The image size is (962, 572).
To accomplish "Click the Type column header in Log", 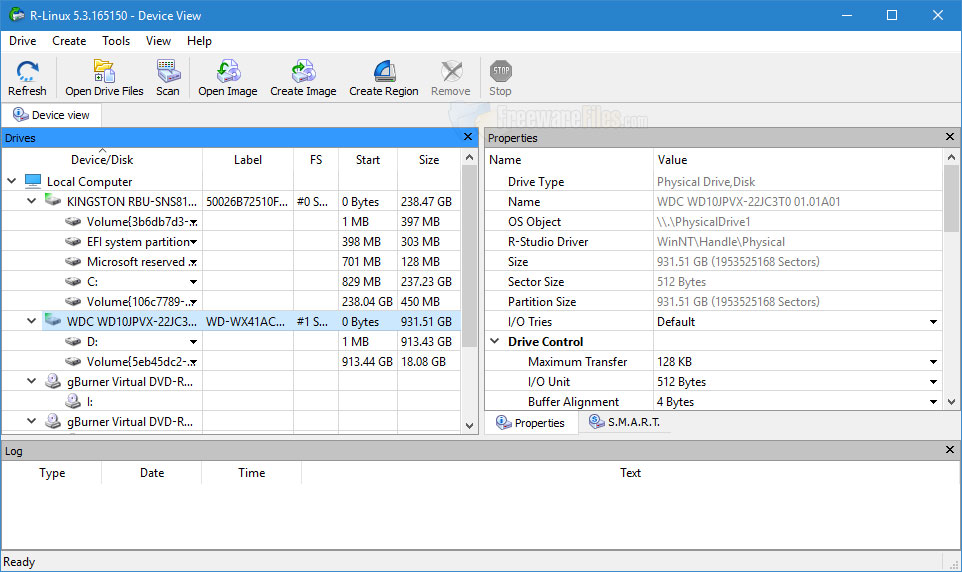I will tap(52, 473).
